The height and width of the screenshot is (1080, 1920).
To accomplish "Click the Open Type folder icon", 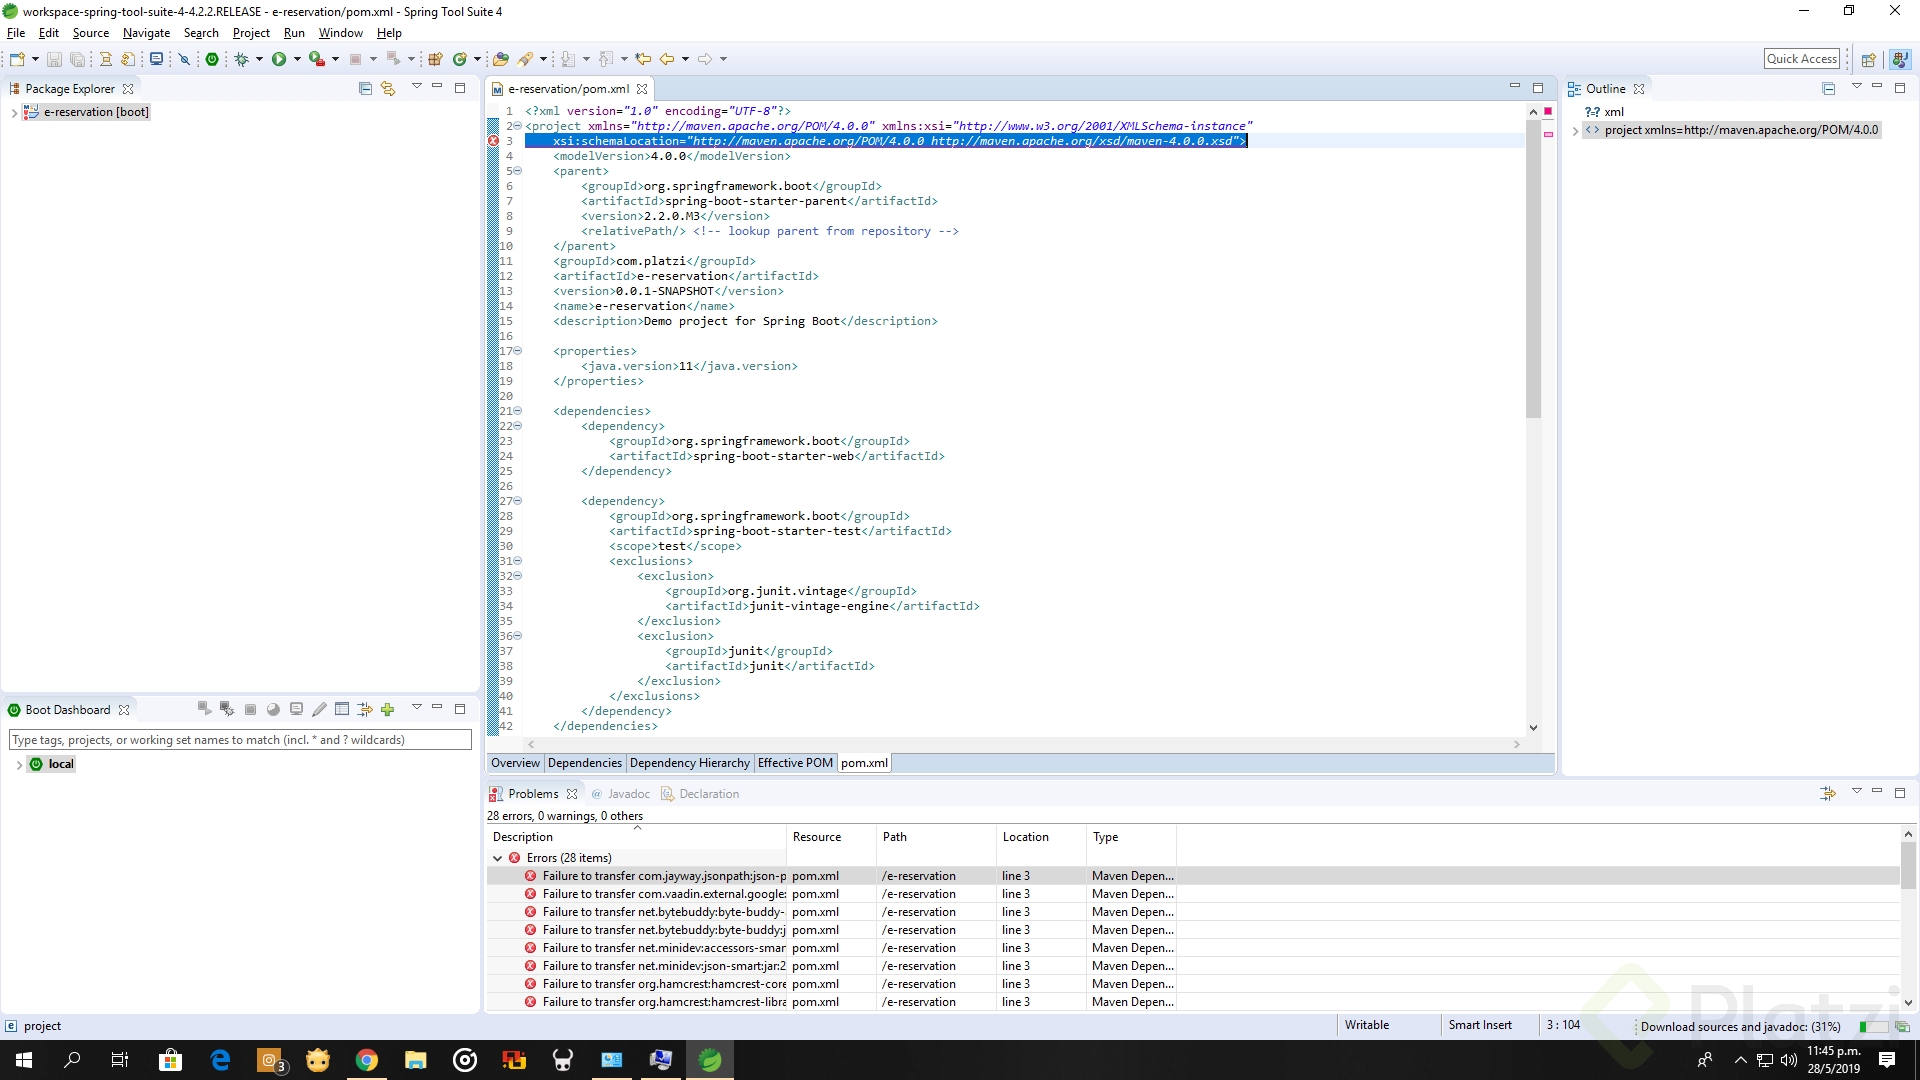I will [x=501, y=59].
